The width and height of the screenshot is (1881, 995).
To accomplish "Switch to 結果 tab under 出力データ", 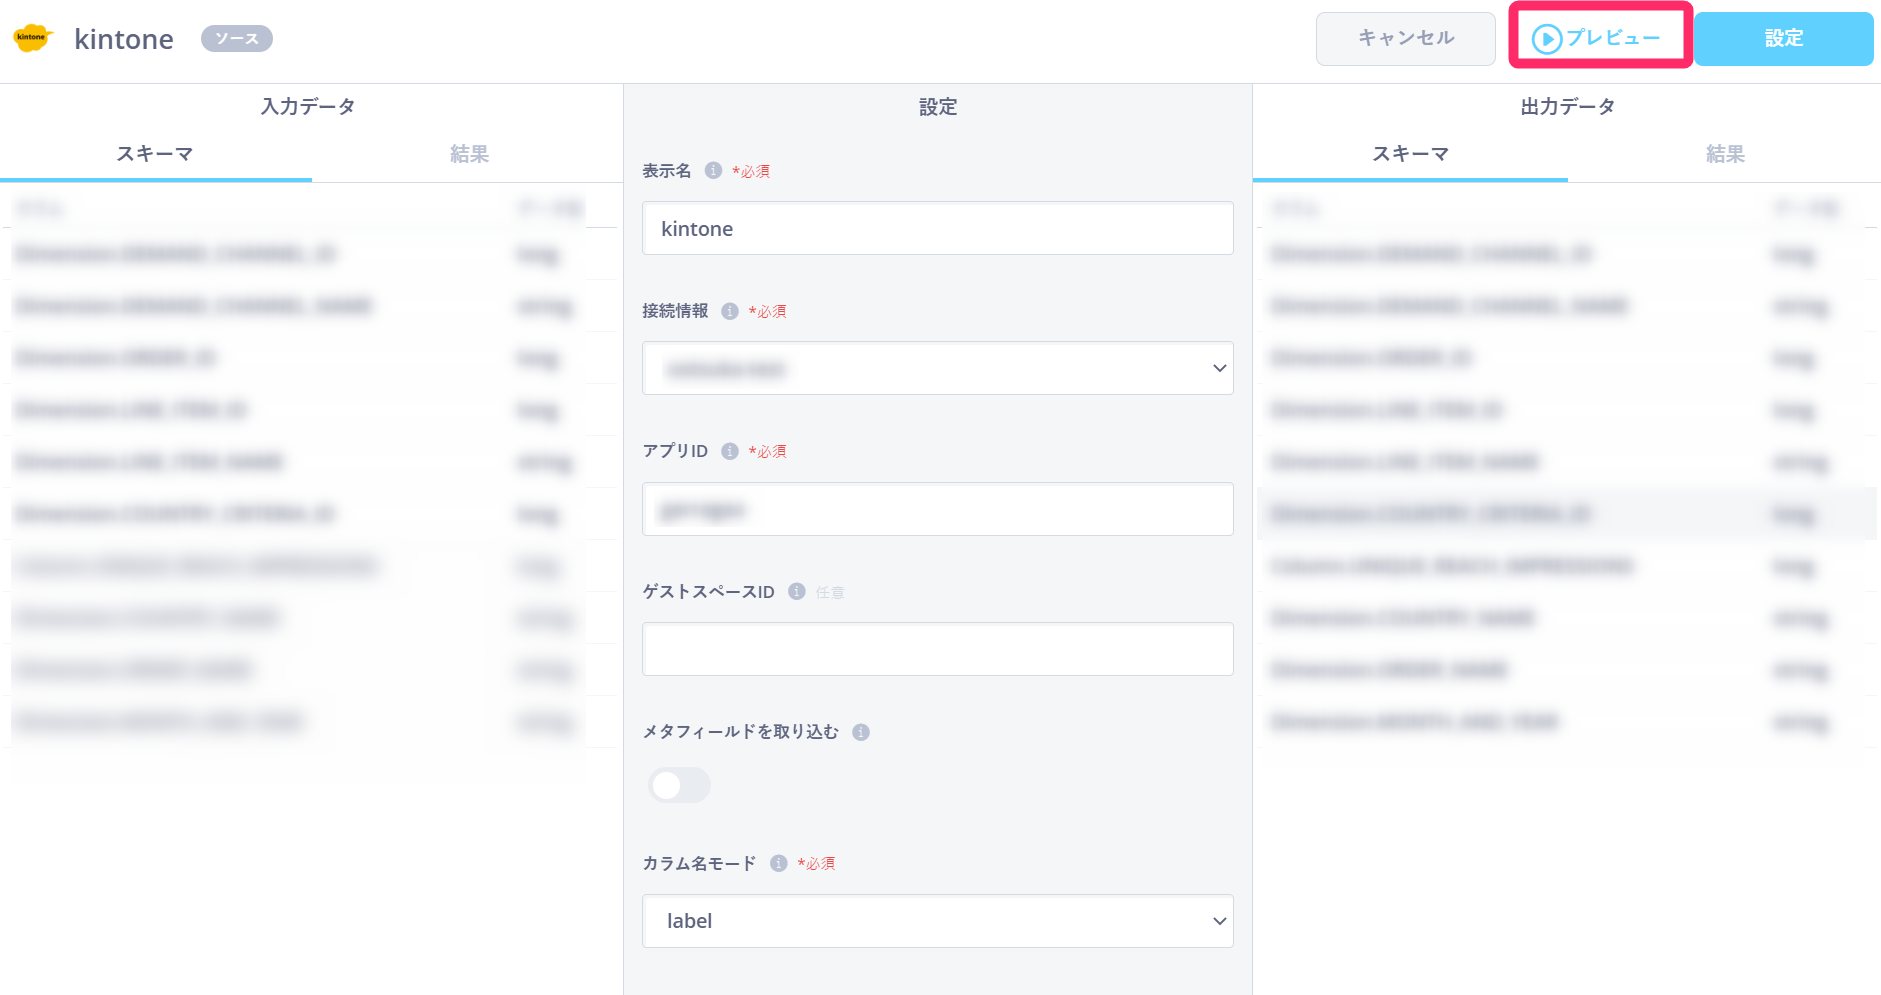I will tap(1724, 154).
